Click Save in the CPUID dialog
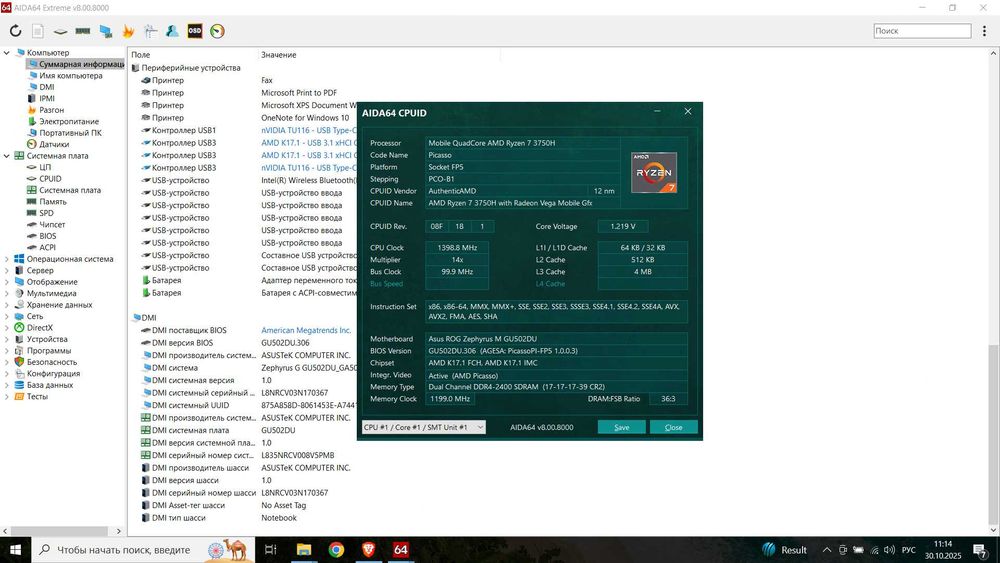1000x563 pixels. point(621,427)
